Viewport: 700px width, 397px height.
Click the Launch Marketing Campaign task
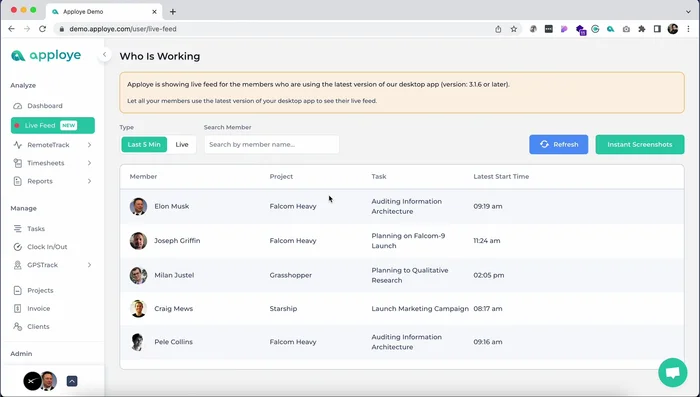(x=420, y=309)
